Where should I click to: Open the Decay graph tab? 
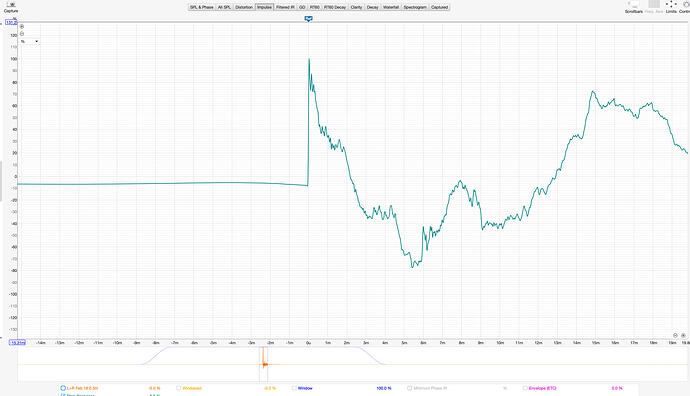pyautogui.click(x=373, y=7)
